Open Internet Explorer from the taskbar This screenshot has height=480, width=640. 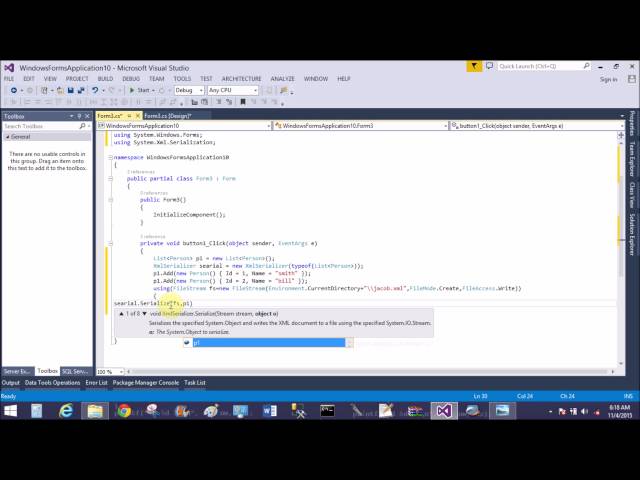(x=66, y=411)
